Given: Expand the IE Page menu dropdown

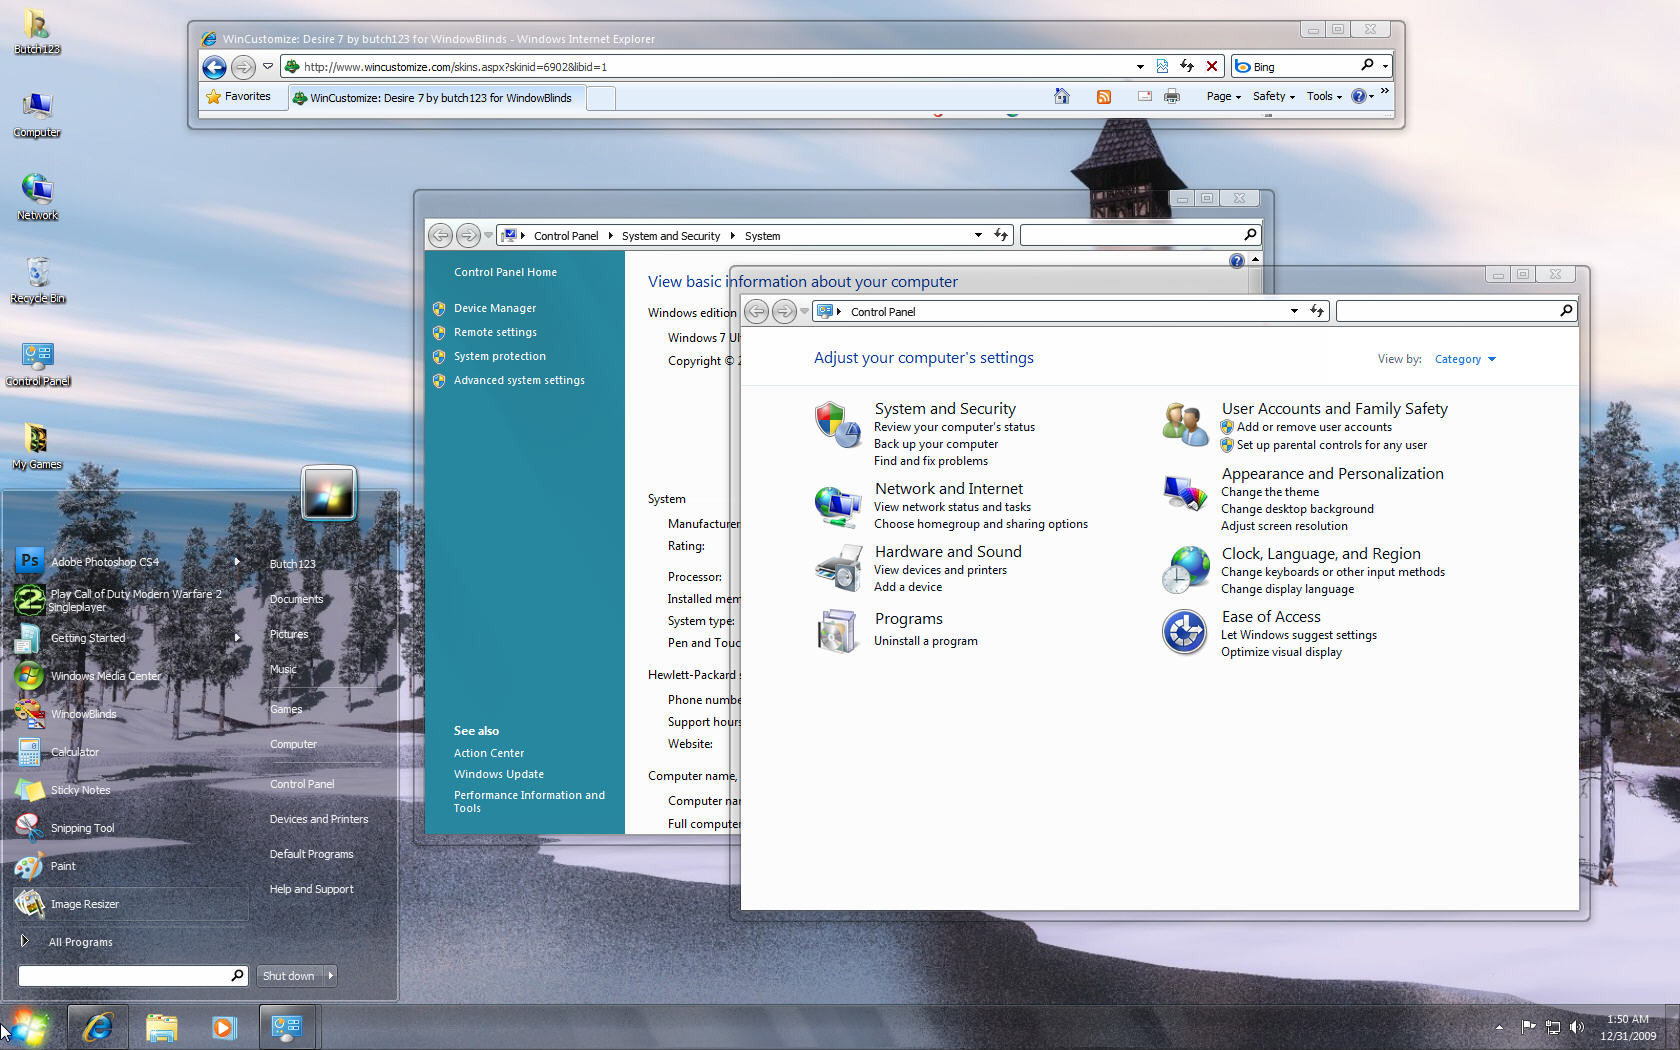Looking at the screenshot, I should coord(1223,96).
